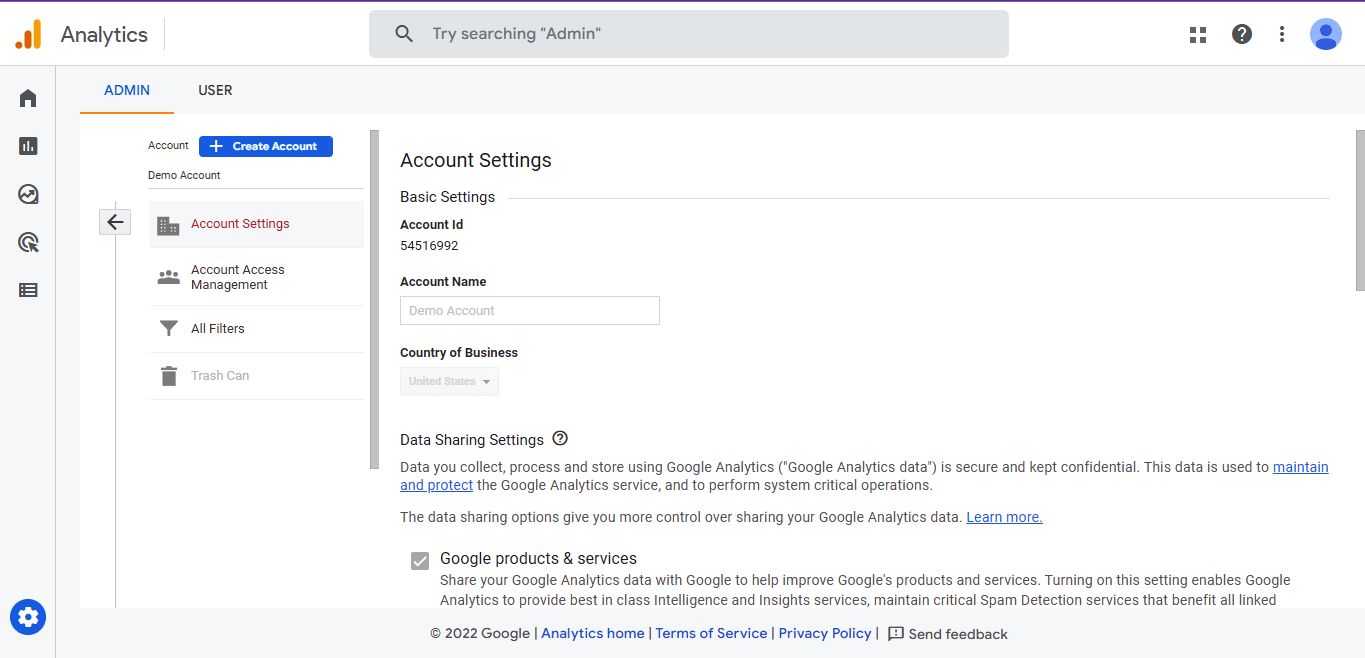The image size is (1365, 658).
Task: Click the main page vertical scrollbar
Action: 1360,210
